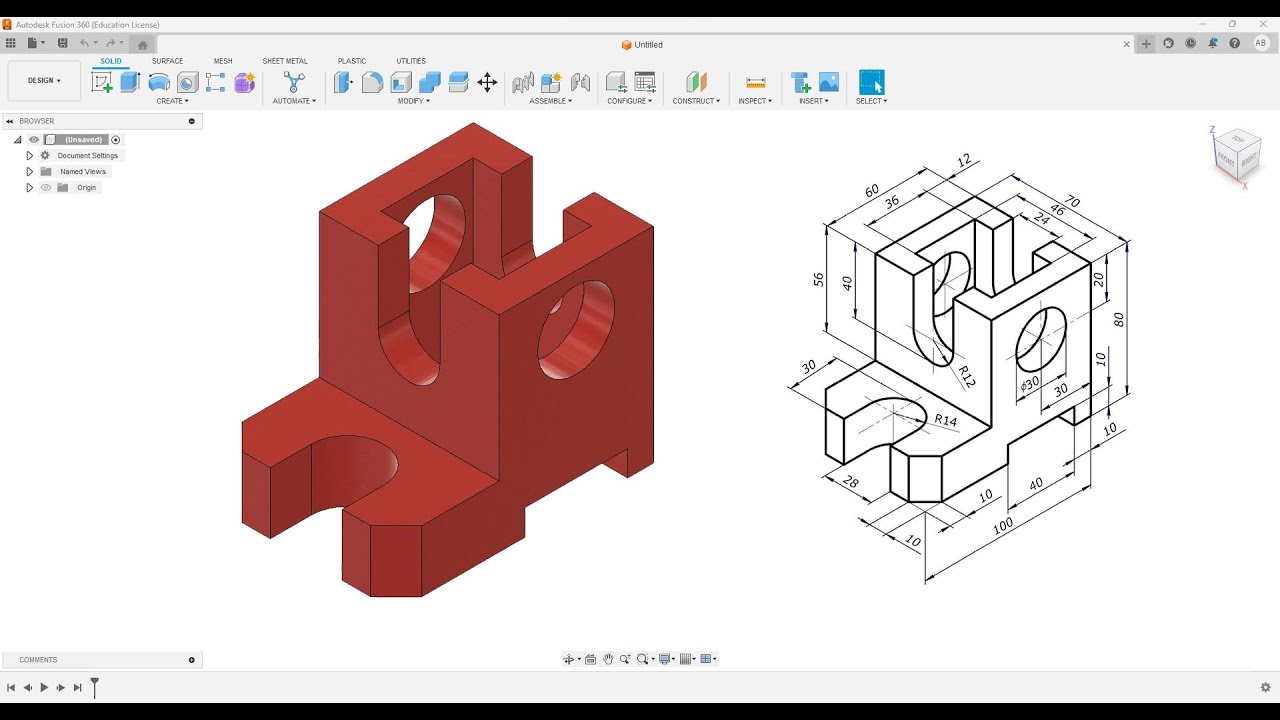Activate the Unsaved component radio button

(x=116, y=140)
